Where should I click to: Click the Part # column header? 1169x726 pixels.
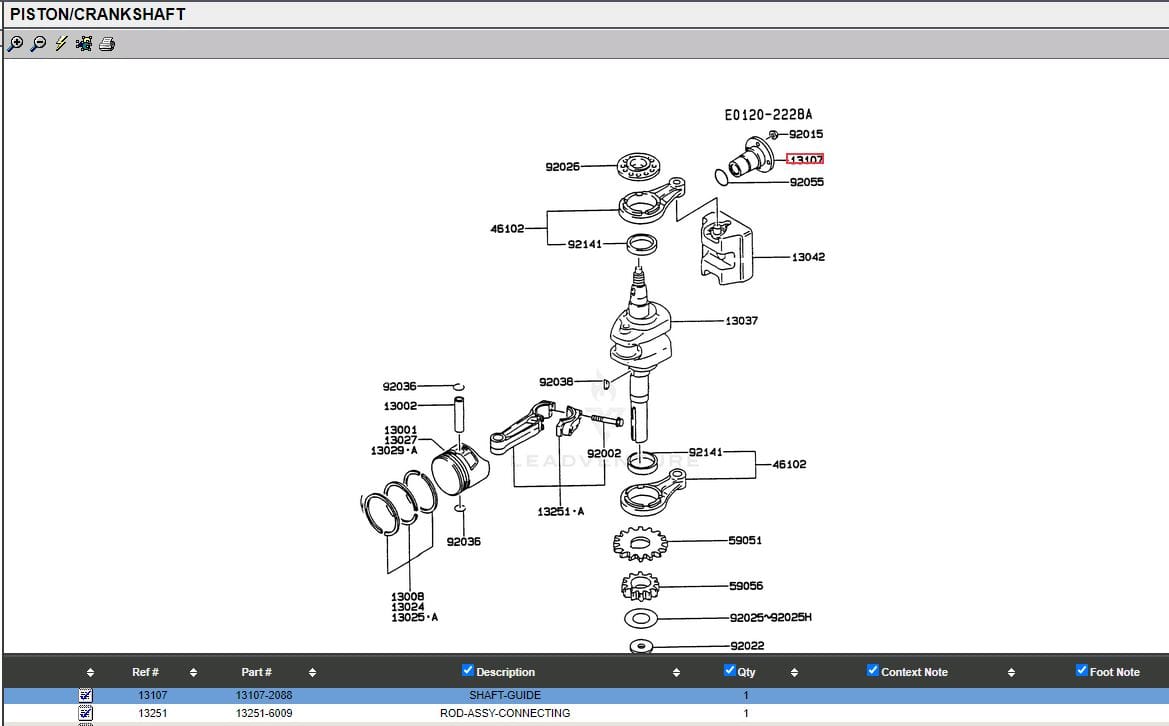256,672
